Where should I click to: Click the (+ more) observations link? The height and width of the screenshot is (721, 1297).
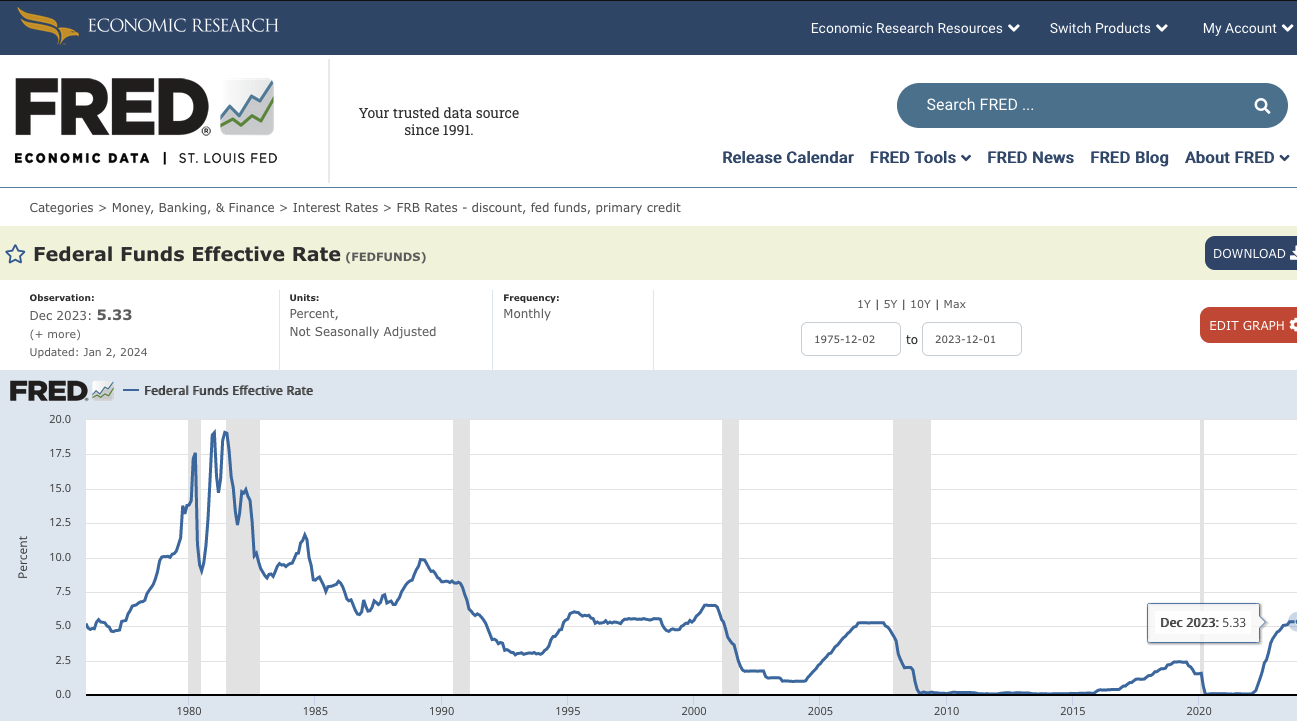coord(55,334)
